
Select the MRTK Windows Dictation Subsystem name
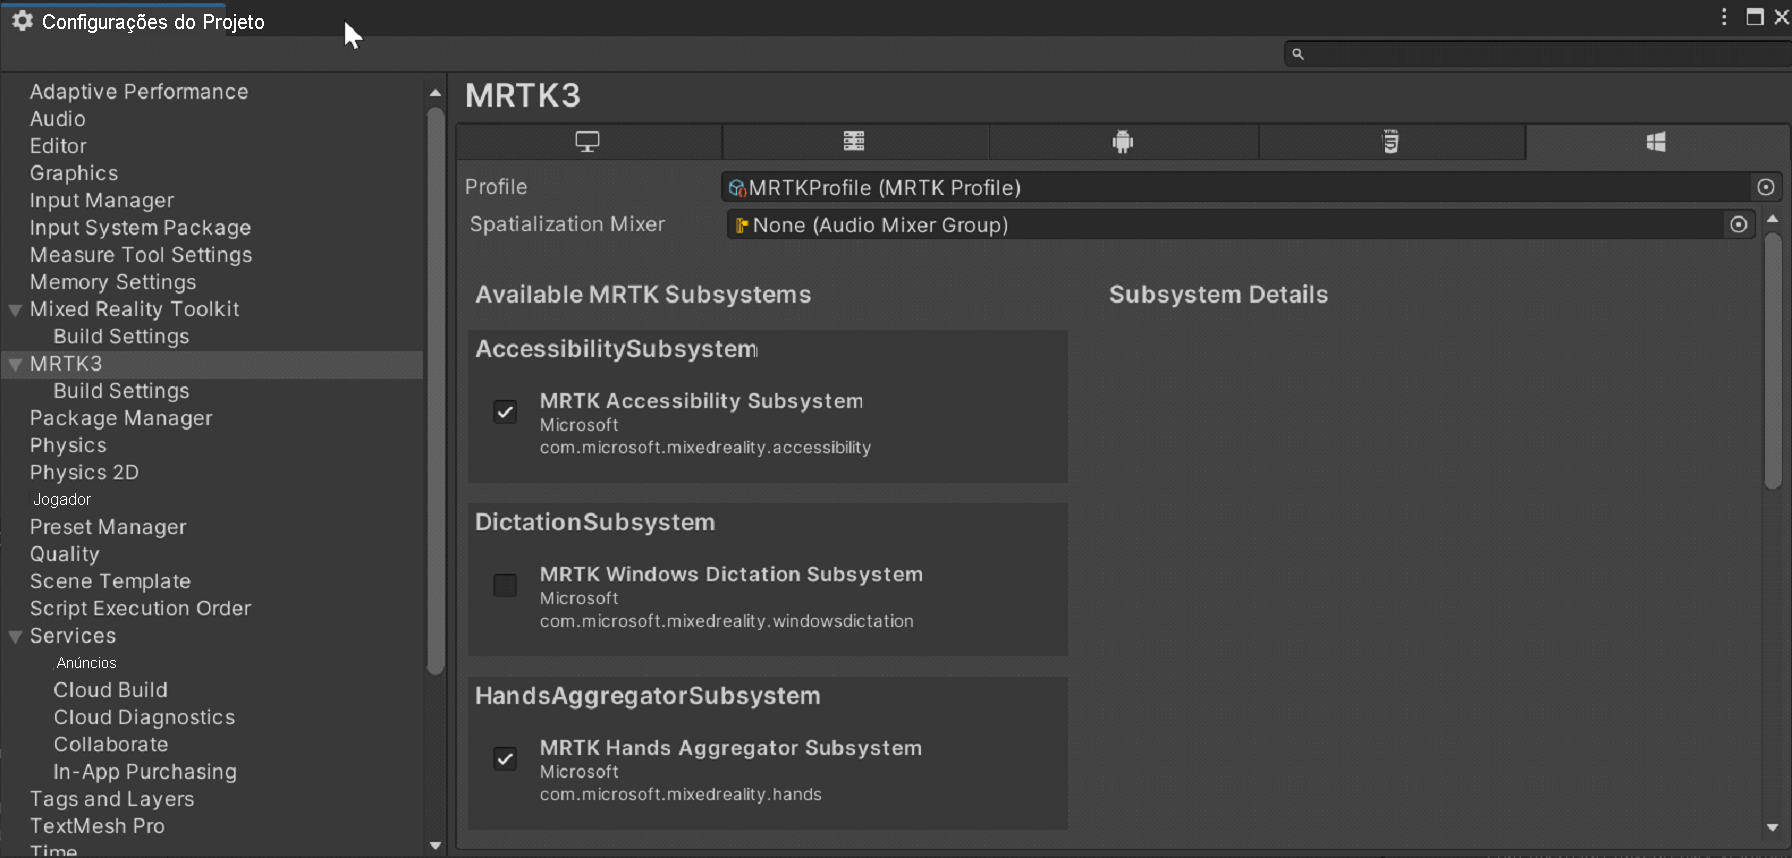pos(731,574)
